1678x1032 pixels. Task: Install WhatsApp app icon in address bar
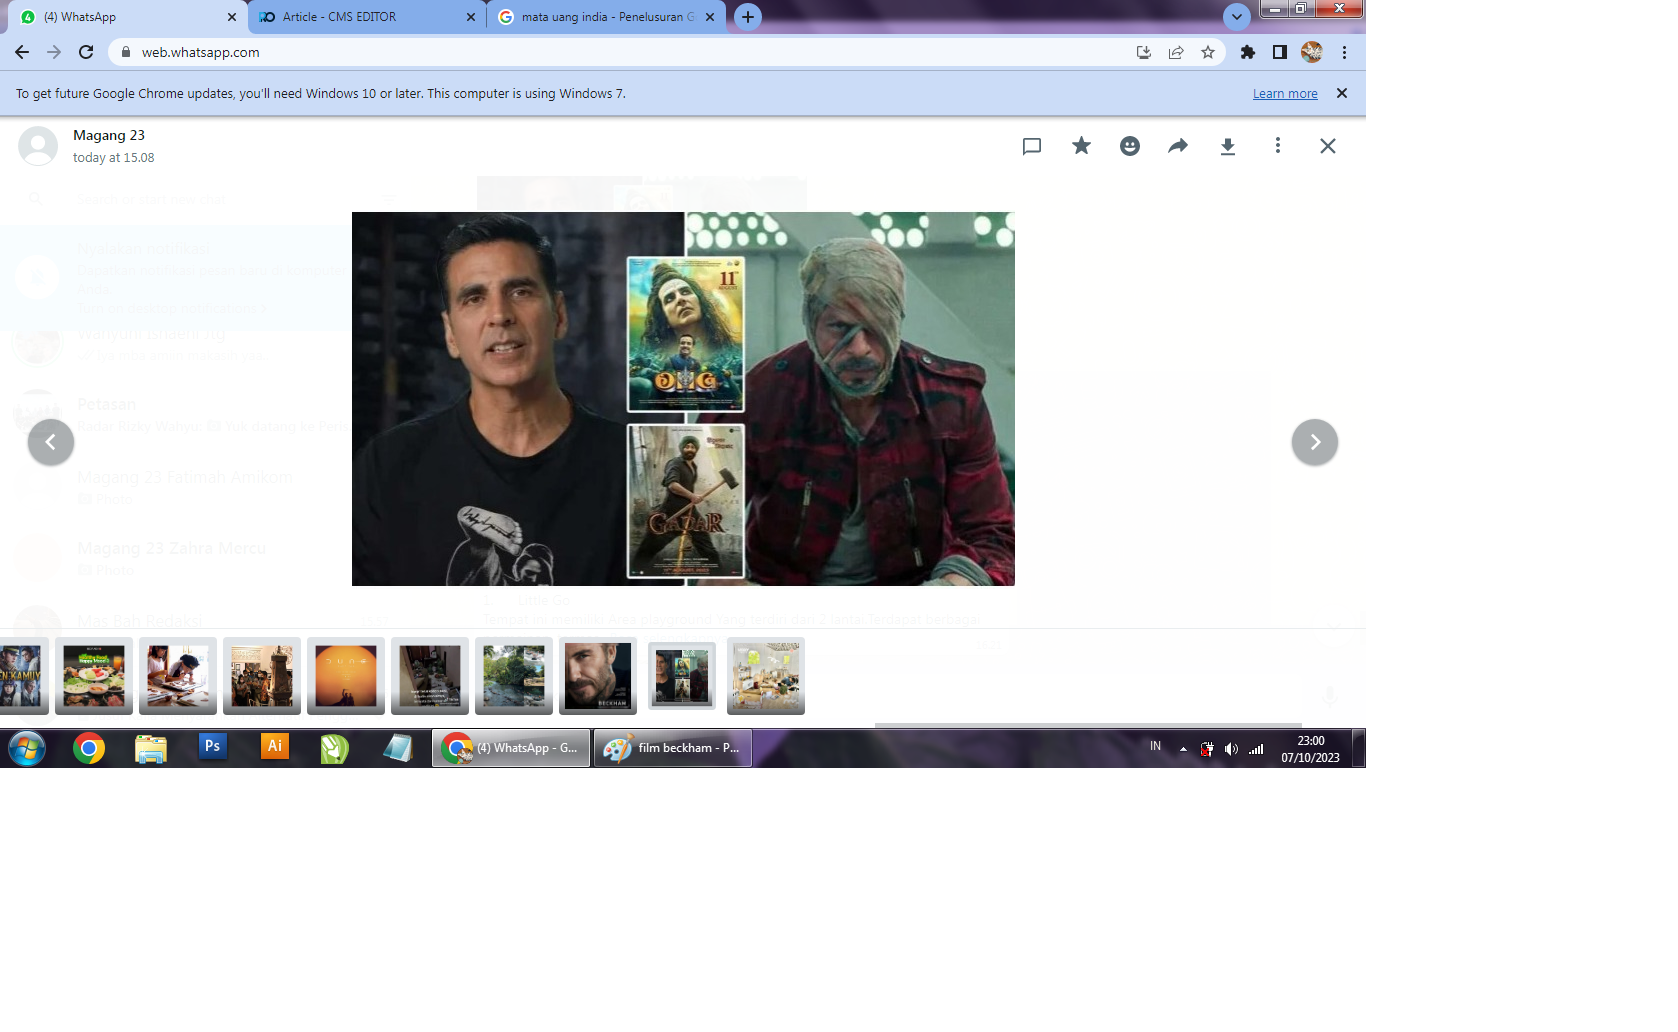[x=1144, y=52]
